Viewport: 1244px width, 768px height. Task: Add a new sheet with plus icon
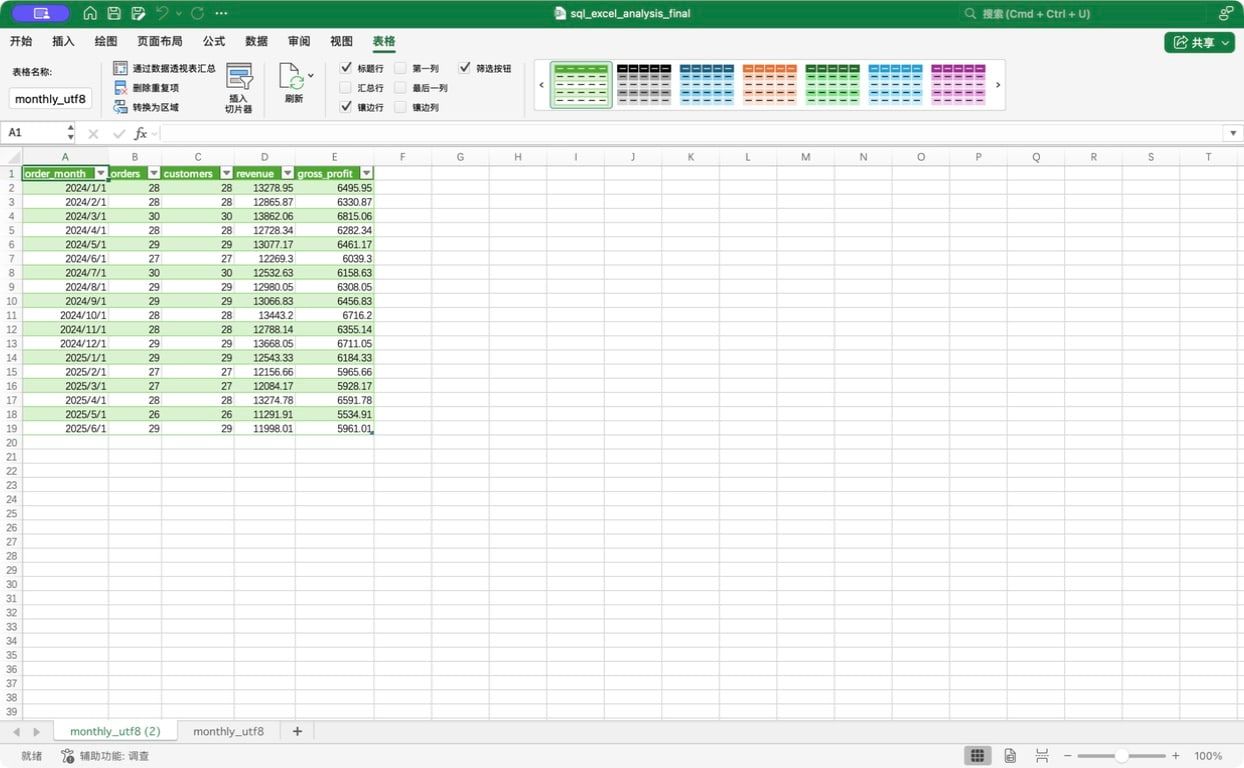(297, 732)
